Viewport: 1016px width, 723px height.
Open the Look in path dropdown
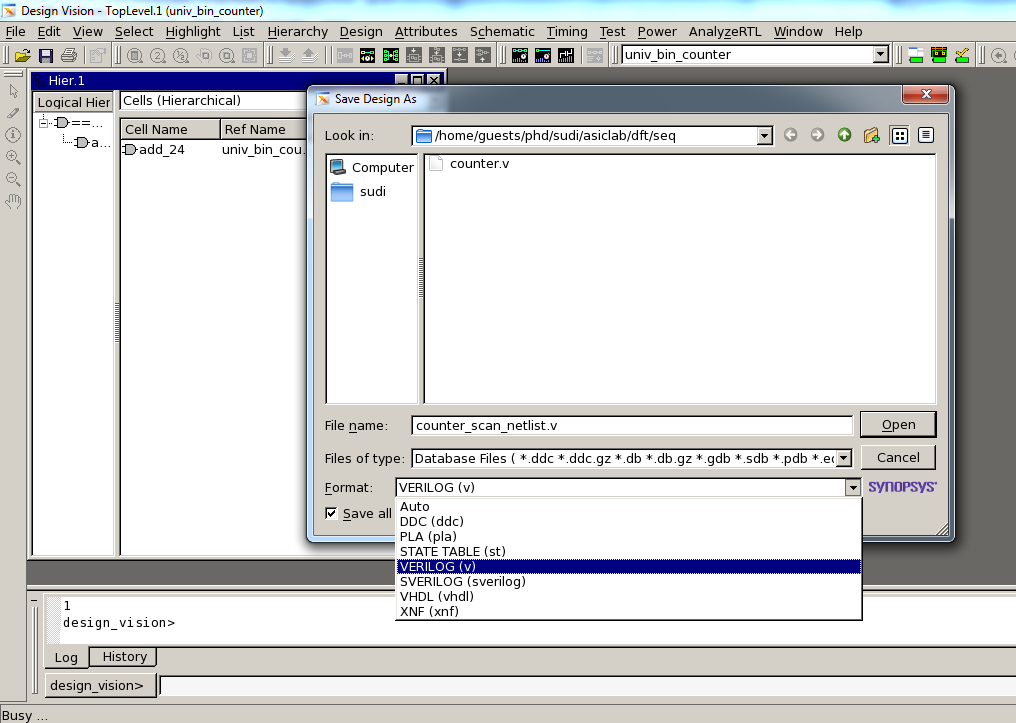click(x=765, y=135)
